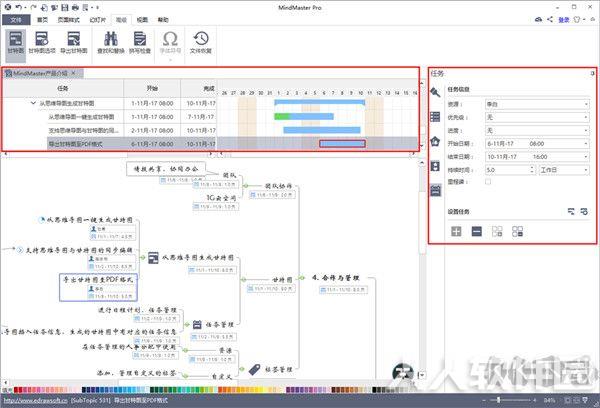Select the task calendar sidebar panel icon

(x=435, y=190)
